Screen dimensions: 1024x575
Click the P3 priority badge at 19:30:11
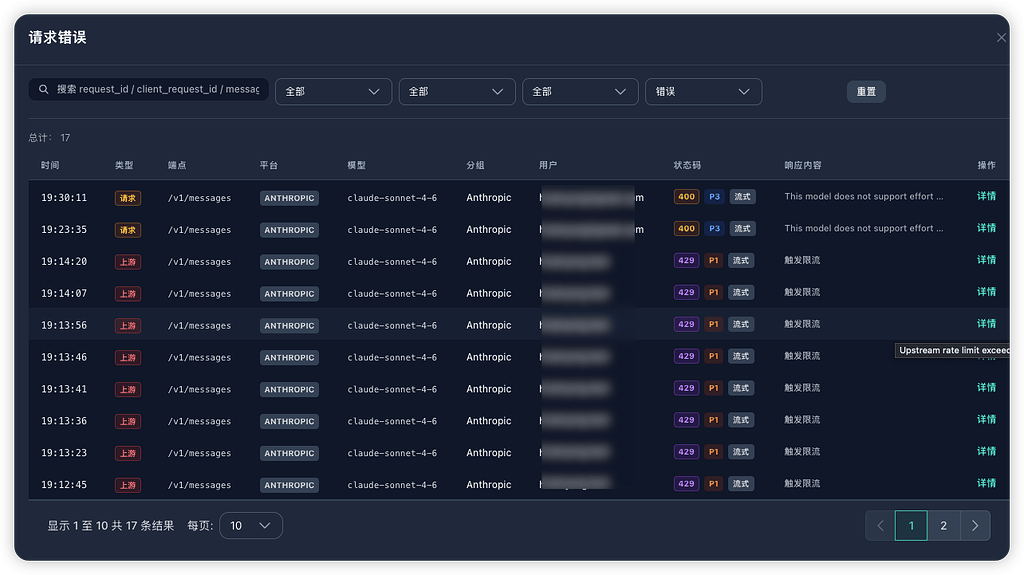point(714,197)
